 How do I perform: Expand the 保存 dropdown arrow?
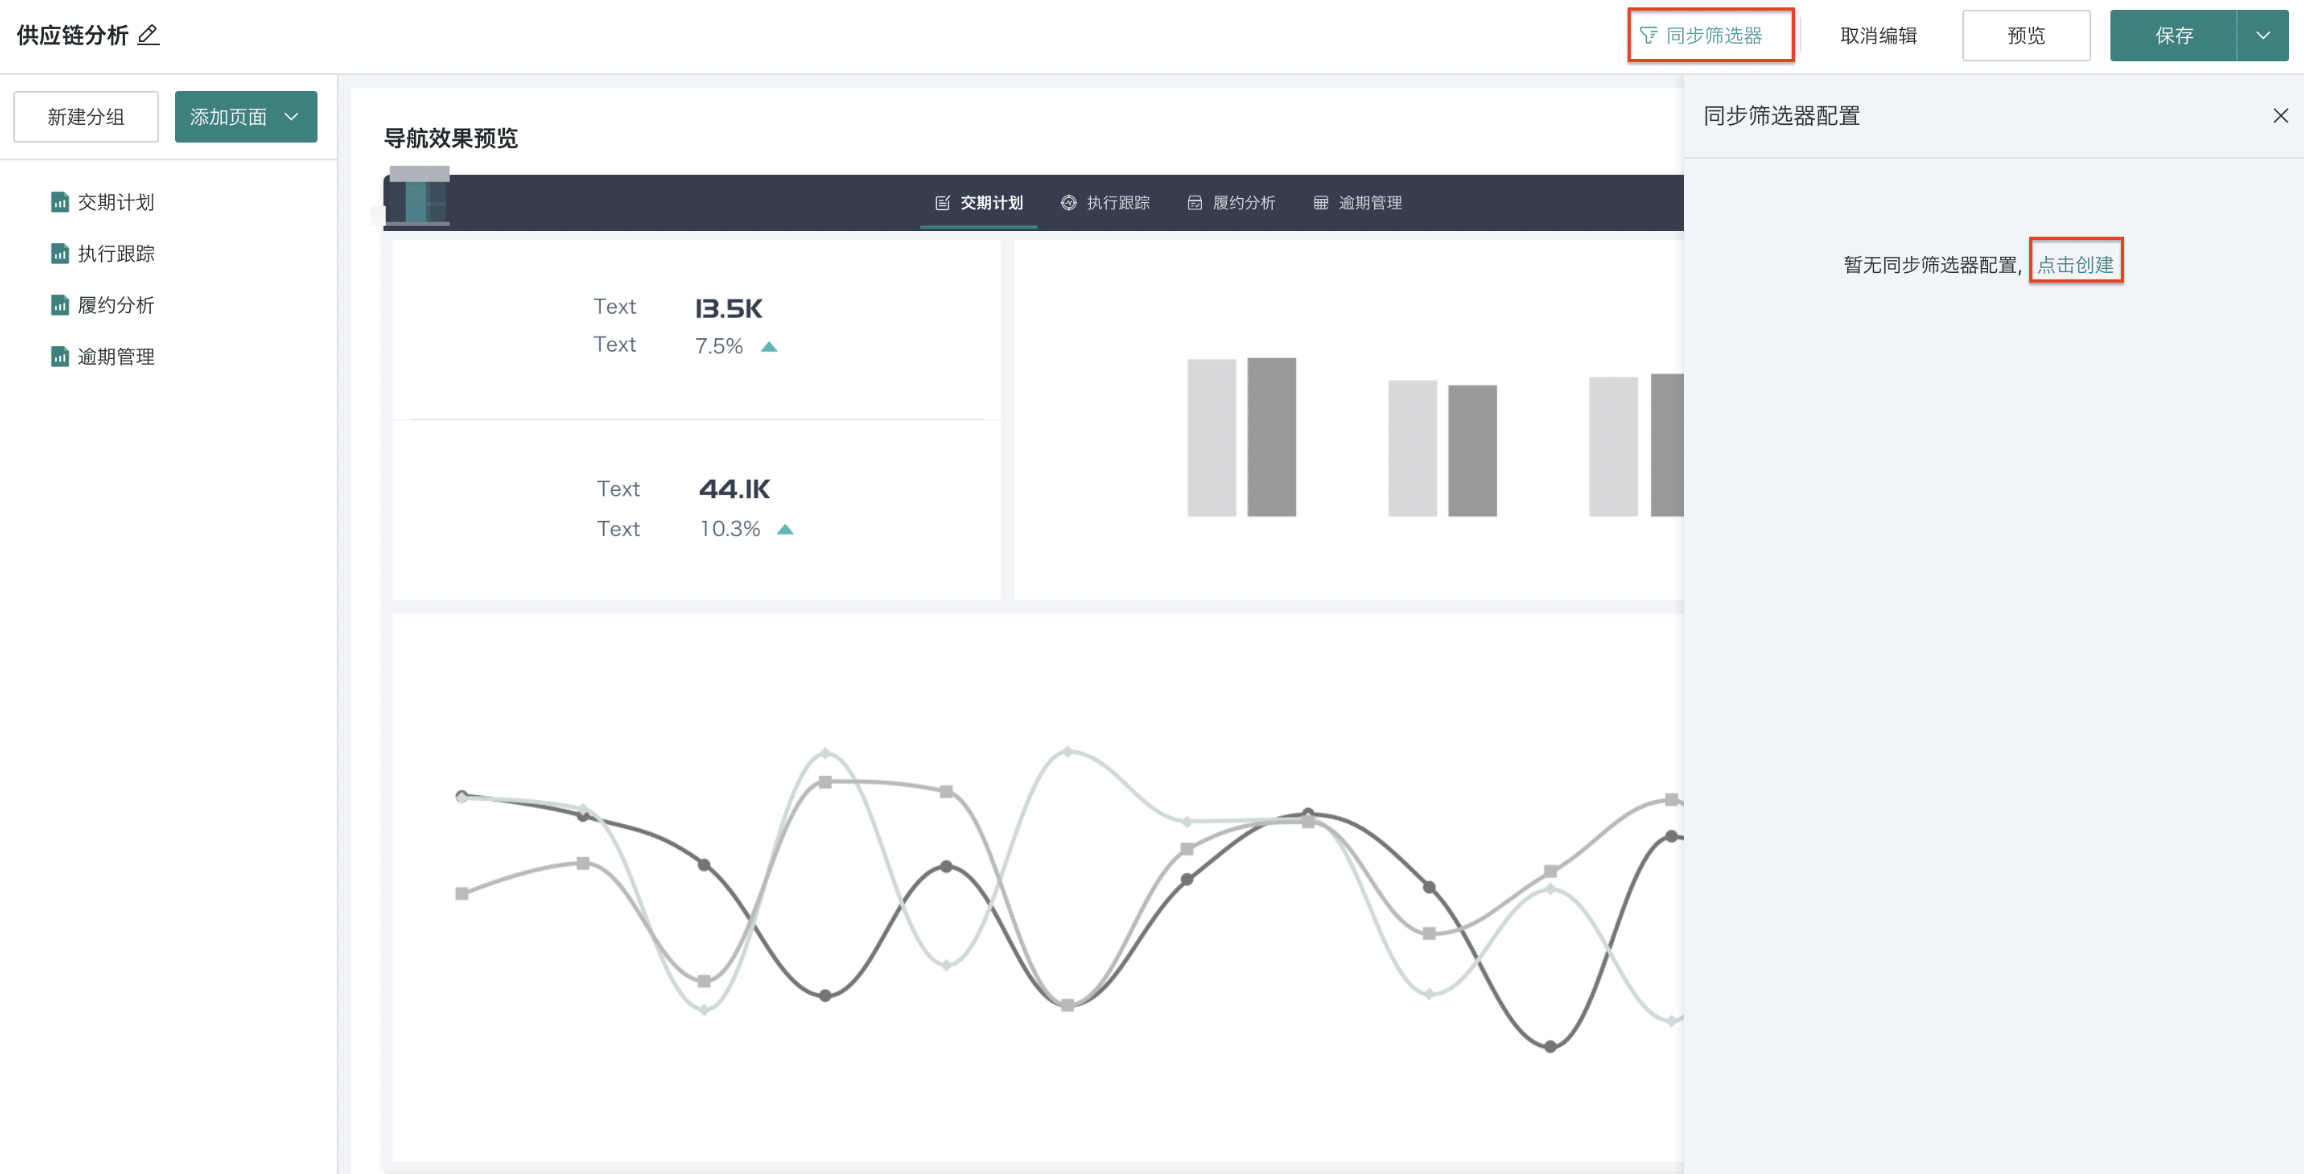pos(2263,35)
